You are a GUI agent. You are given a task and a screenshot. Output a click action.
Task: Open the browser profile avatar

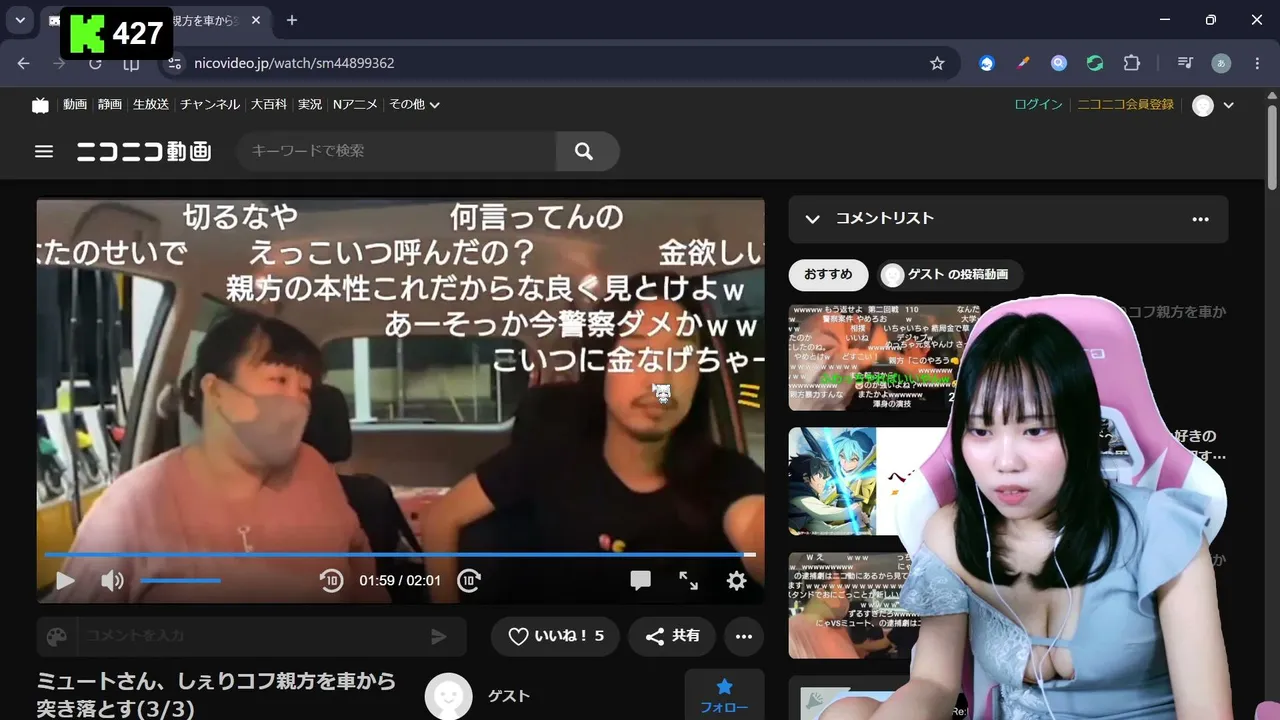pos(1221,63)
